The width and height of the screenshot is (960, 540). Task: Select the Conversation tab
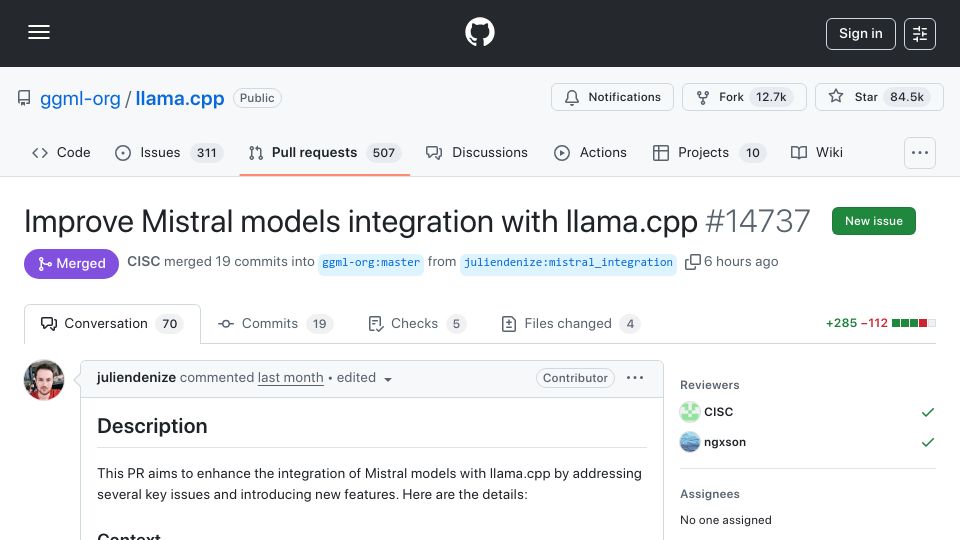[x=112, y=324]
